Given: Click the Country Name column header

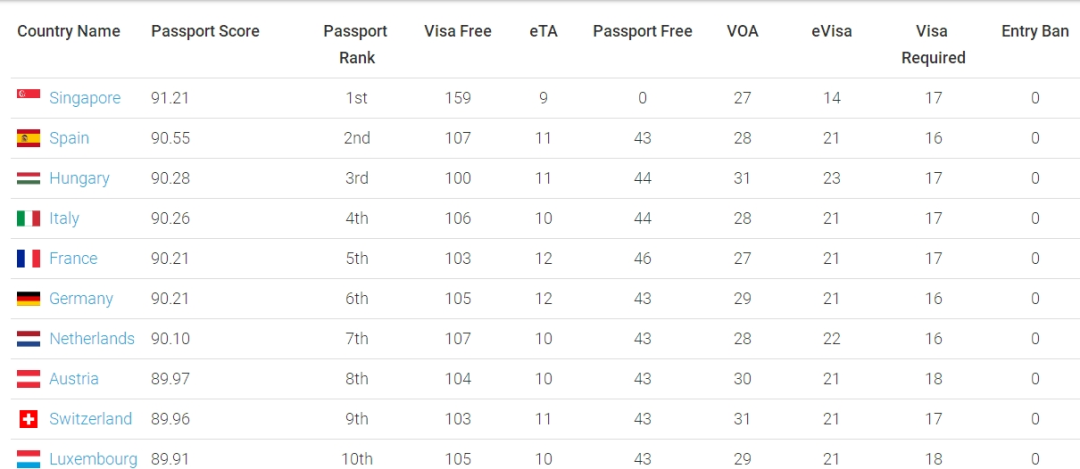Looking at the screenshot, I should point(68,31).
